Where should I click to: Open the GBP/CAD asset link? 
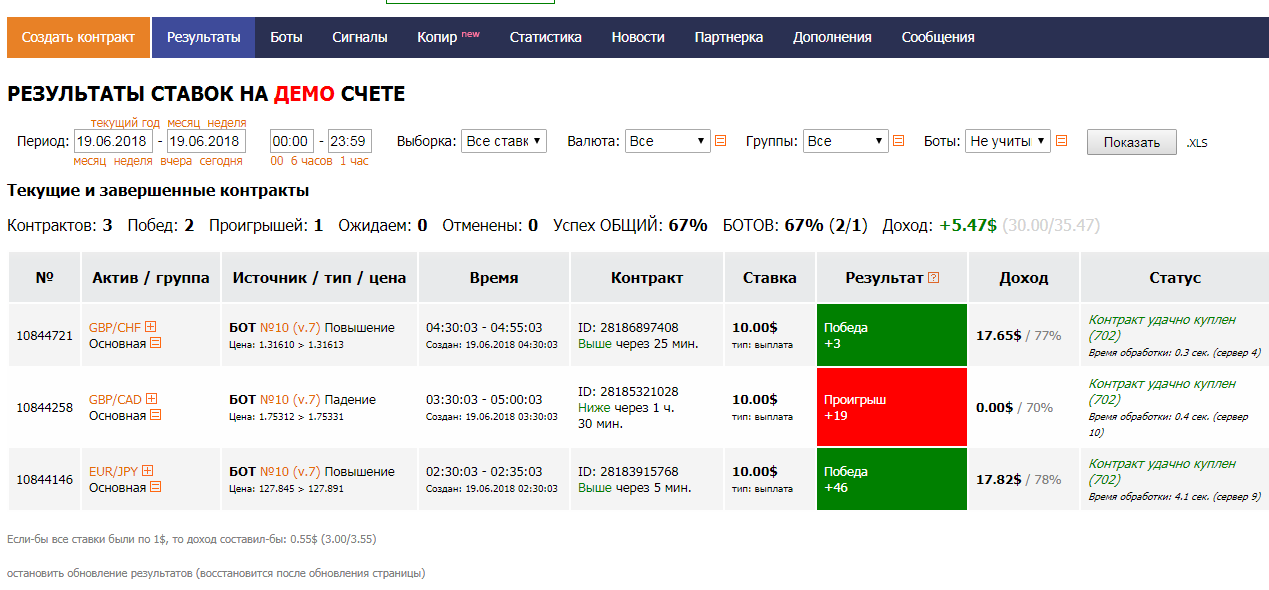click(115, 399)
